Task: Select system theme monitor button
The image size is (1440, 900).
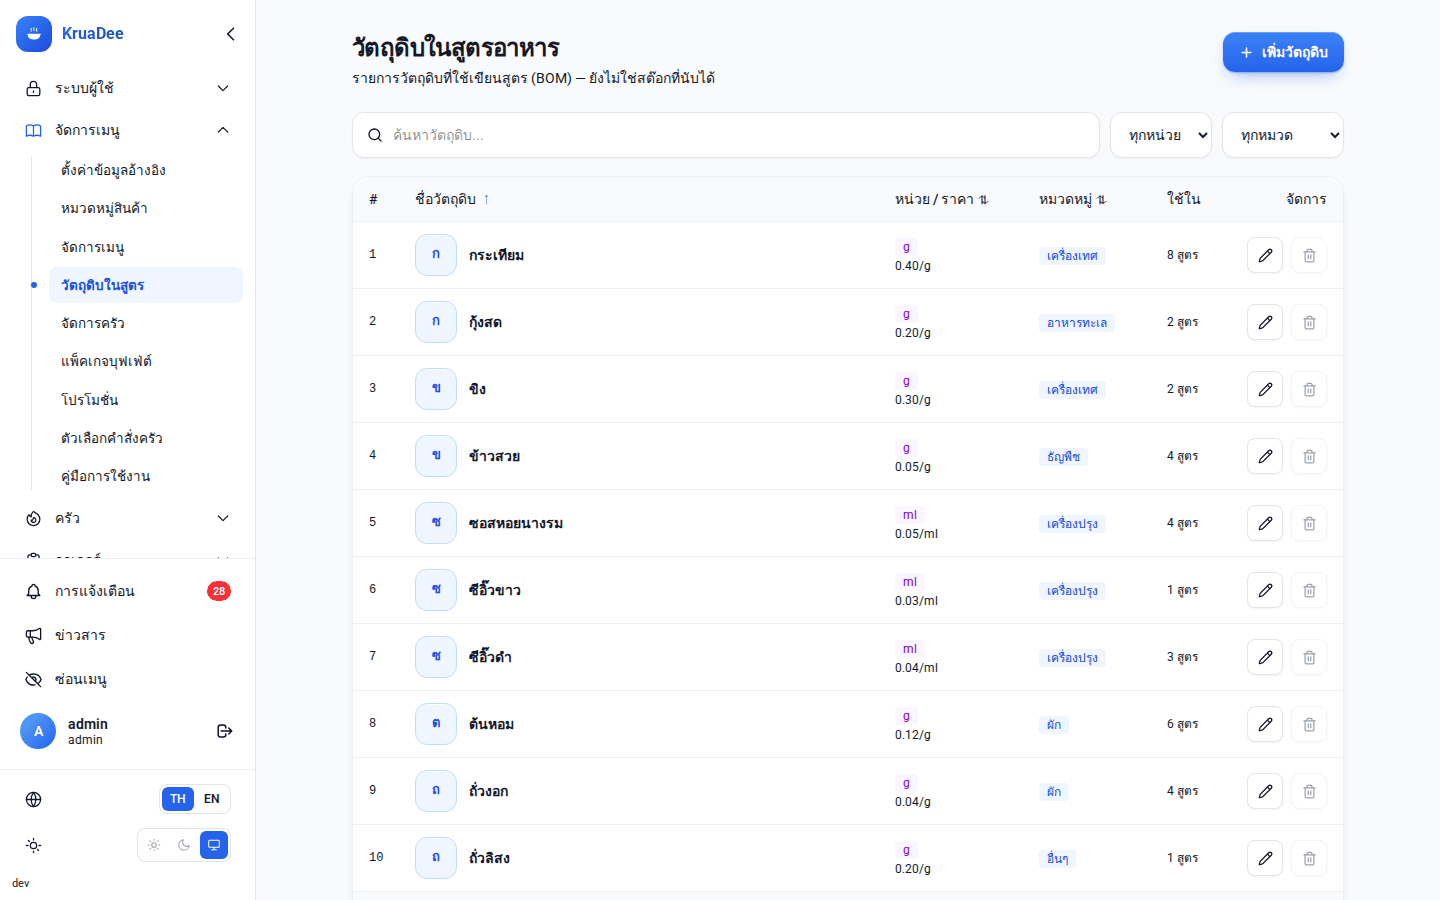Action: pos(214,845)
